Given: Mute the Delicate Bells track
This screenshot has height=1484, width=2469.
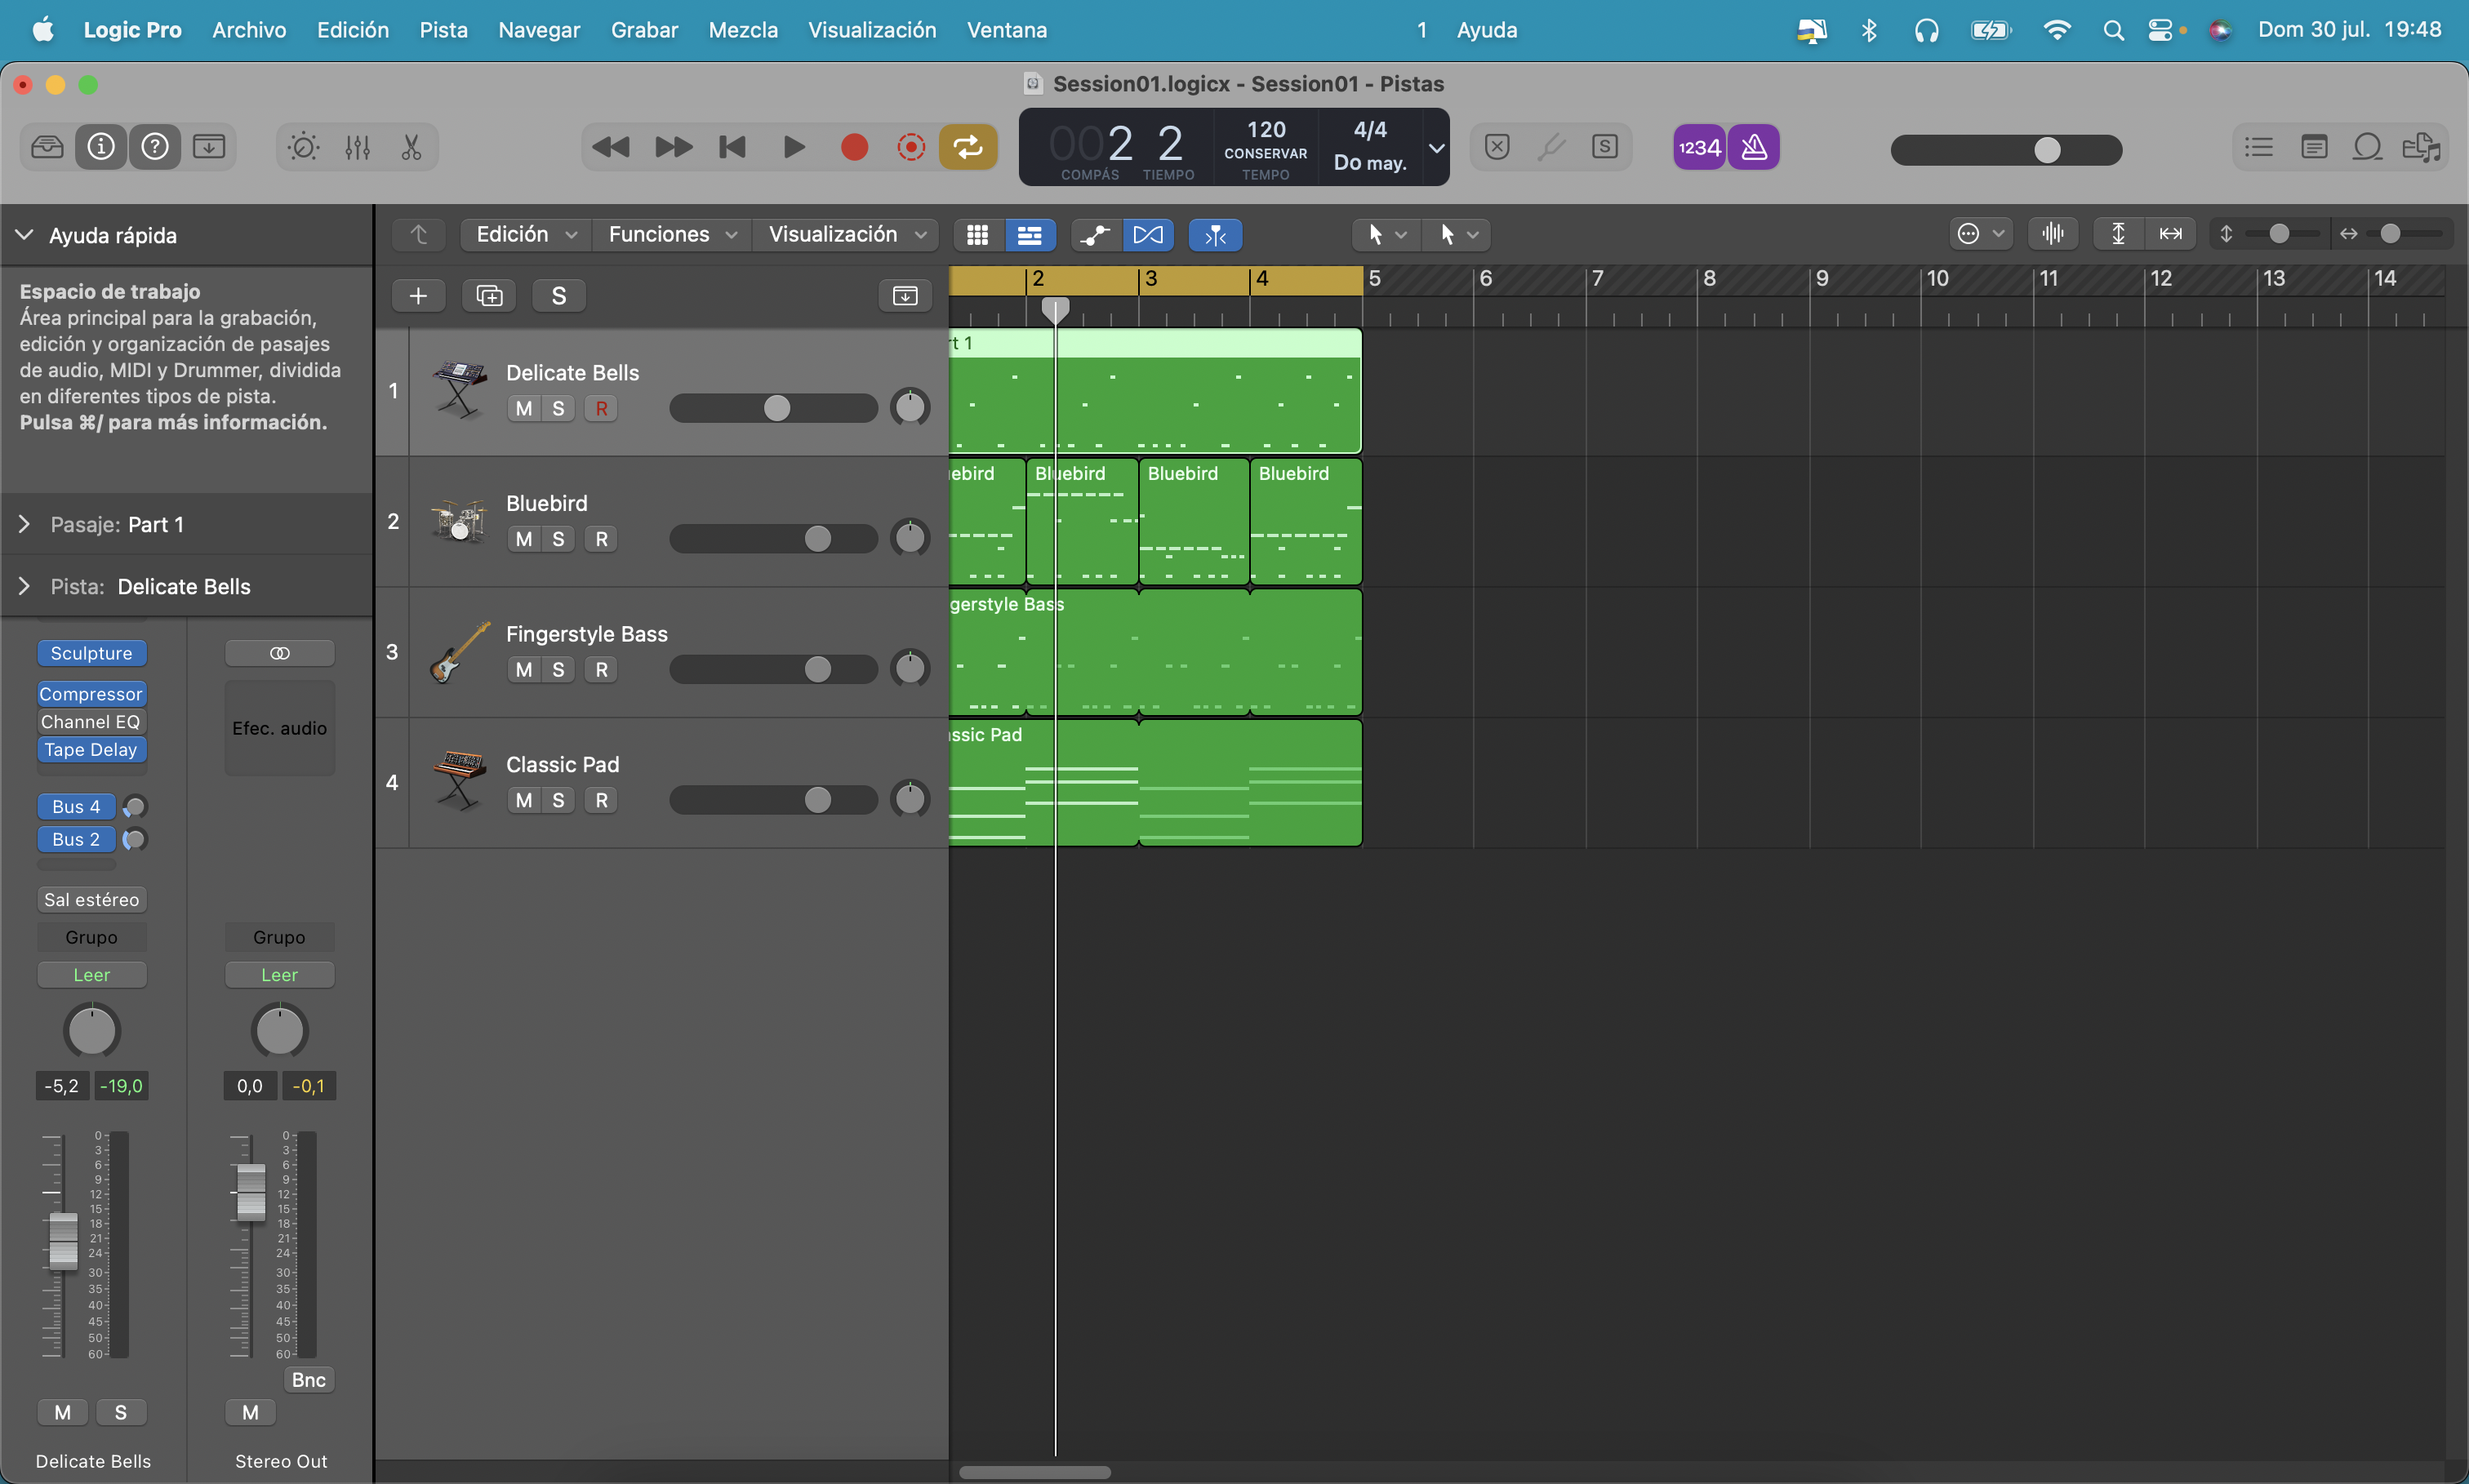Looking at the screenshot, I should point(524,408).
